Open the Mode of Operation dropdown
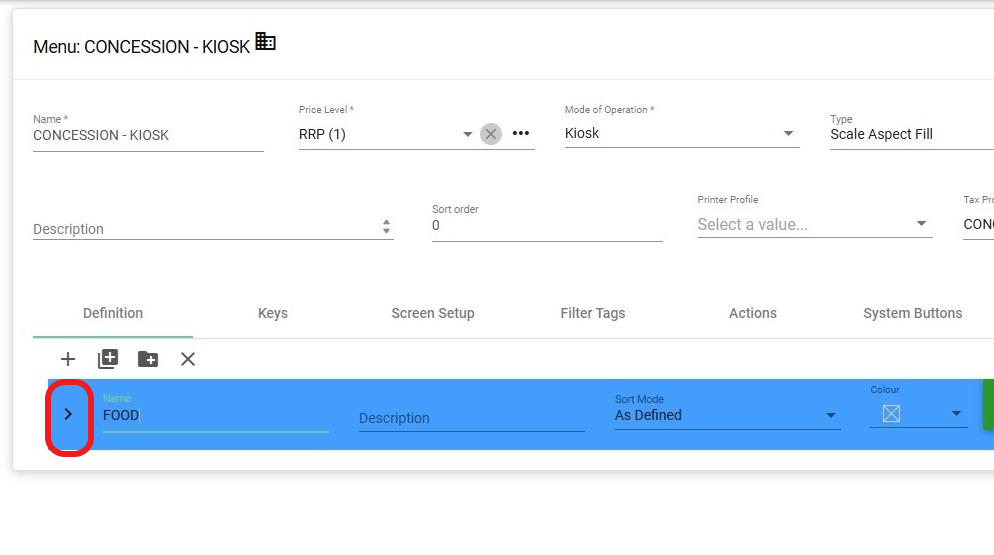Screen dimensions: 994x555 click(788, 134)
